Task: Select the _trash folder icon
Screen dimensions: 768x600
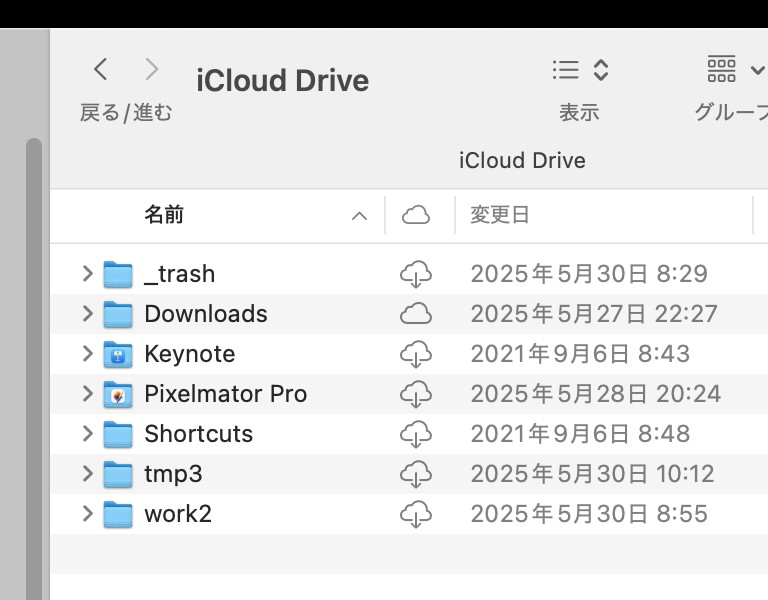Action: click(118, 274)
